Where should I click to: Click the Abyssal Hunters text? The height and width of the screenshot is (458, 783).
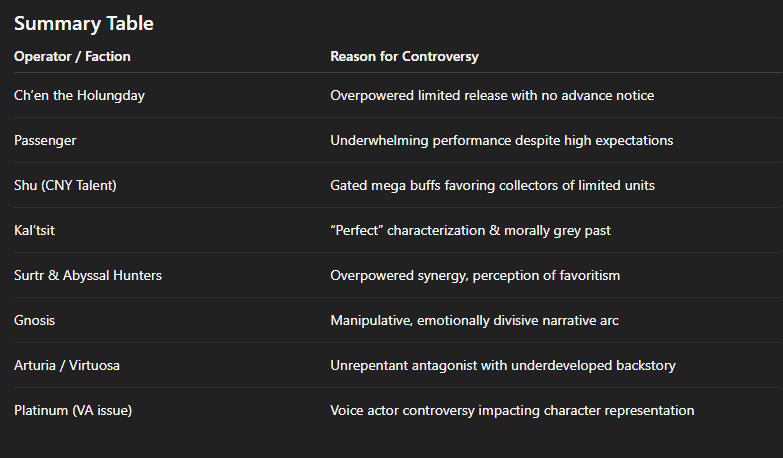click(x=111, y=275)
